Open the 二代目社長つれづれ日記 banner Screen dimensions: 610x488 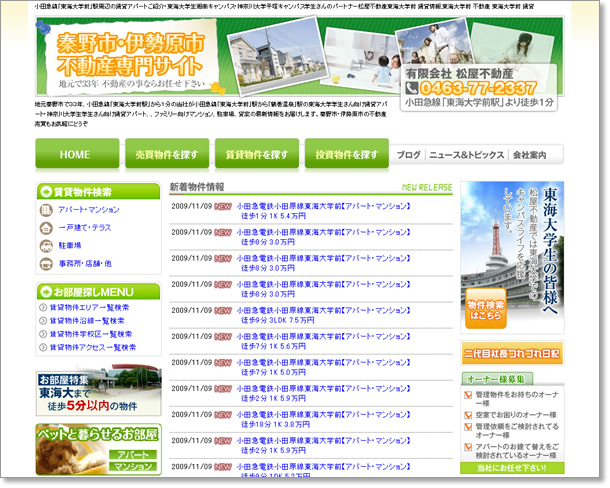[x=512, y=353]
